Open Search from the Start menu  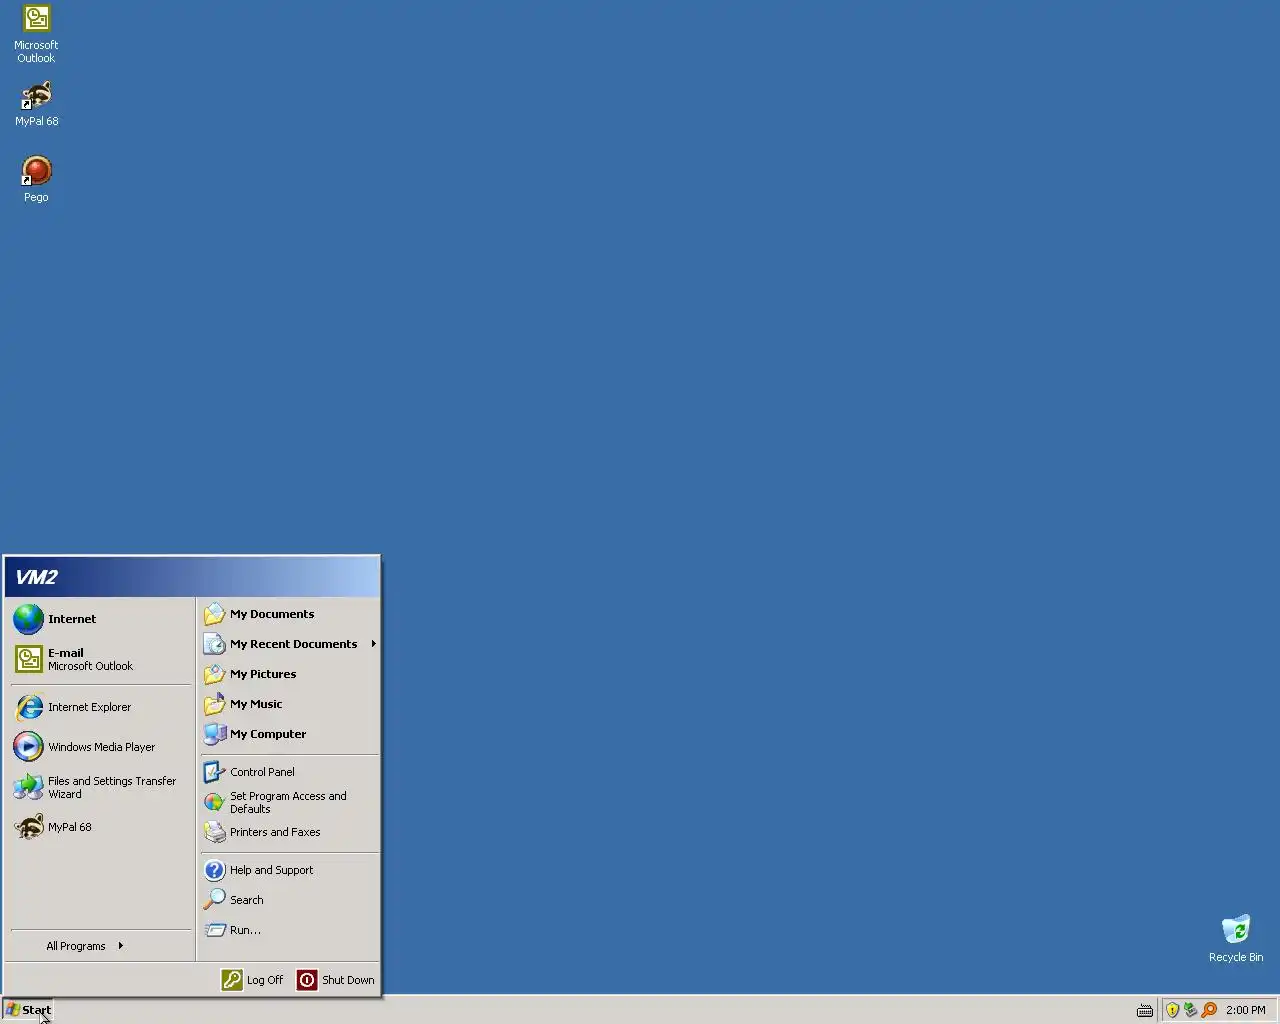[289, 900]
